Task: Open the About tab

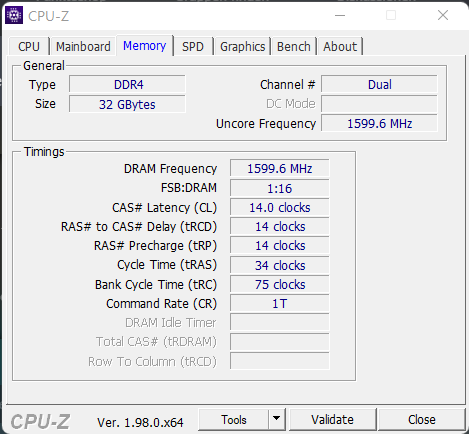Action: tap(340, 46)
